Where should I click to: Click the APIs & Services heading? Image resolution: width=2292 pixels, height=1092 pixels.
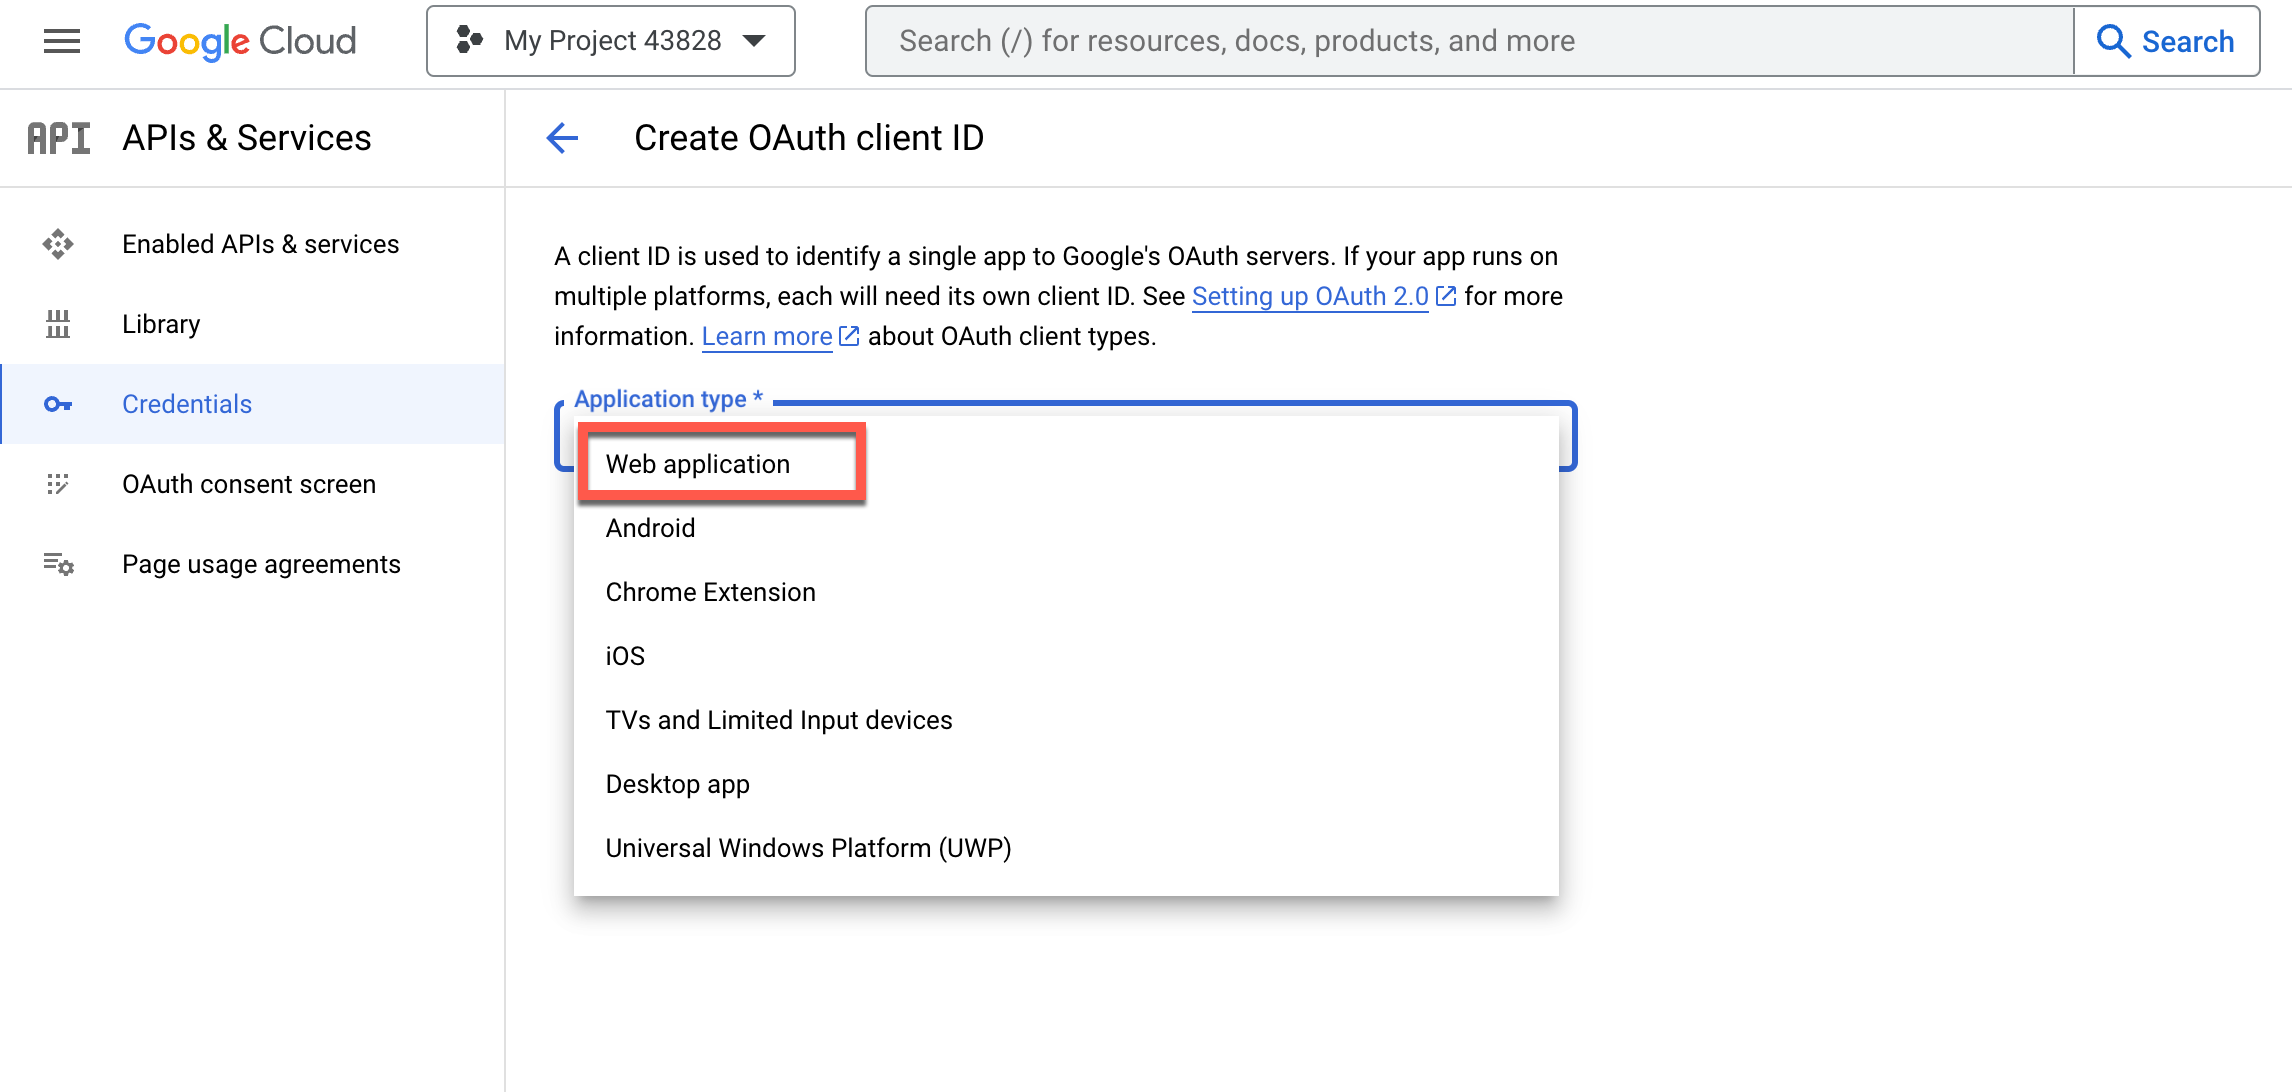(247, 138)
